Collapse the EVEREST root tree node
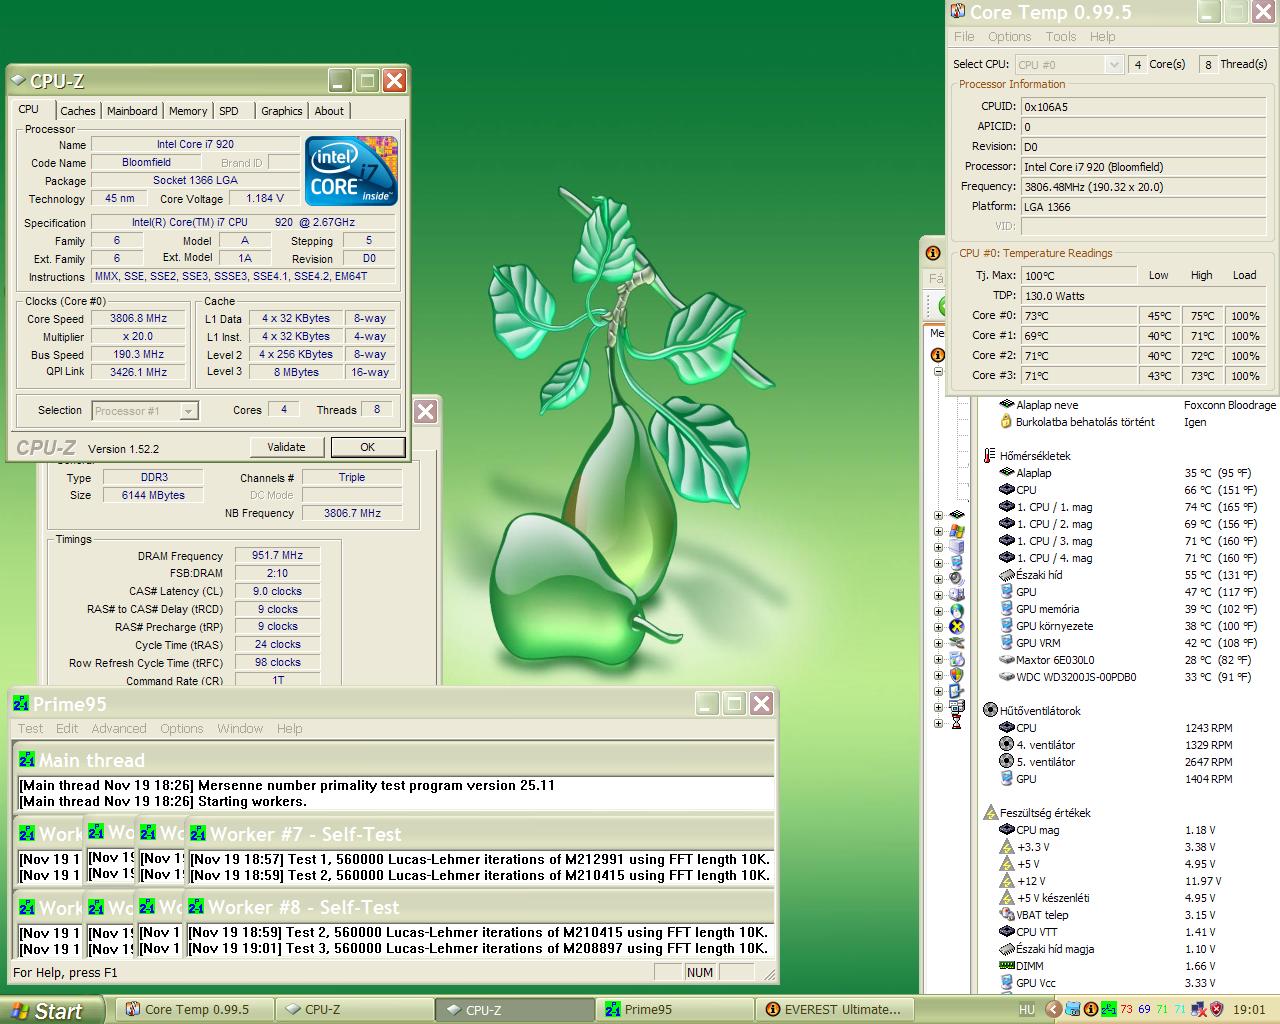Viewport: 1280px width, 1024px height. 938,371
